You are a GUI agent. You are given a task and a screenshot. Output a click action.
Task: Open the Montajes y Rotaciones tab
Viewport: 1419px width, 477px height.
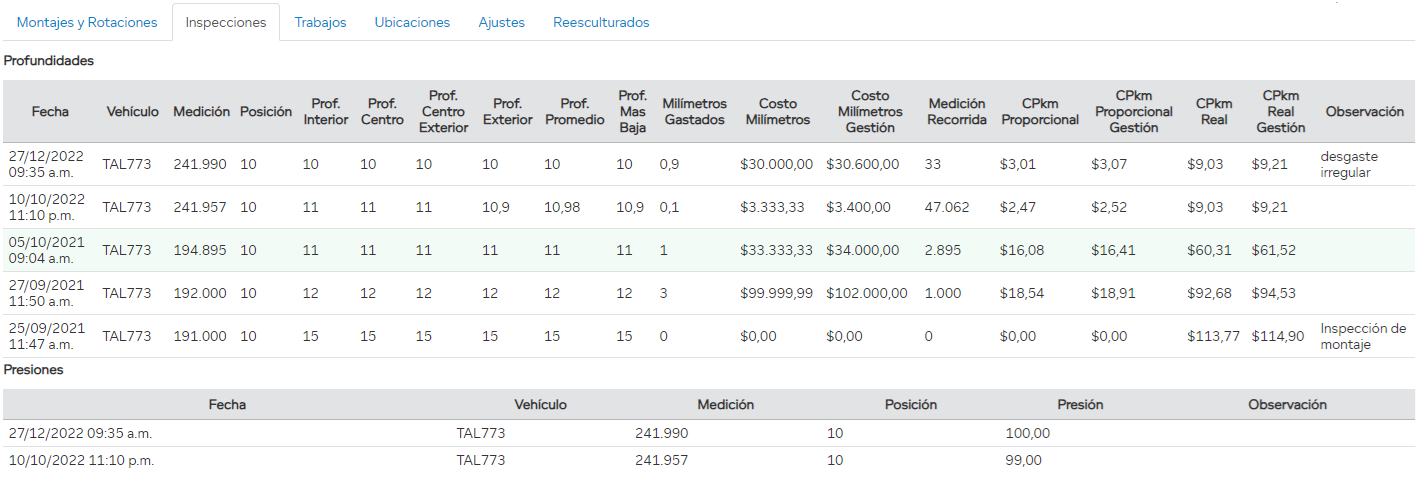pyautogui.click(x=87, y=22)
